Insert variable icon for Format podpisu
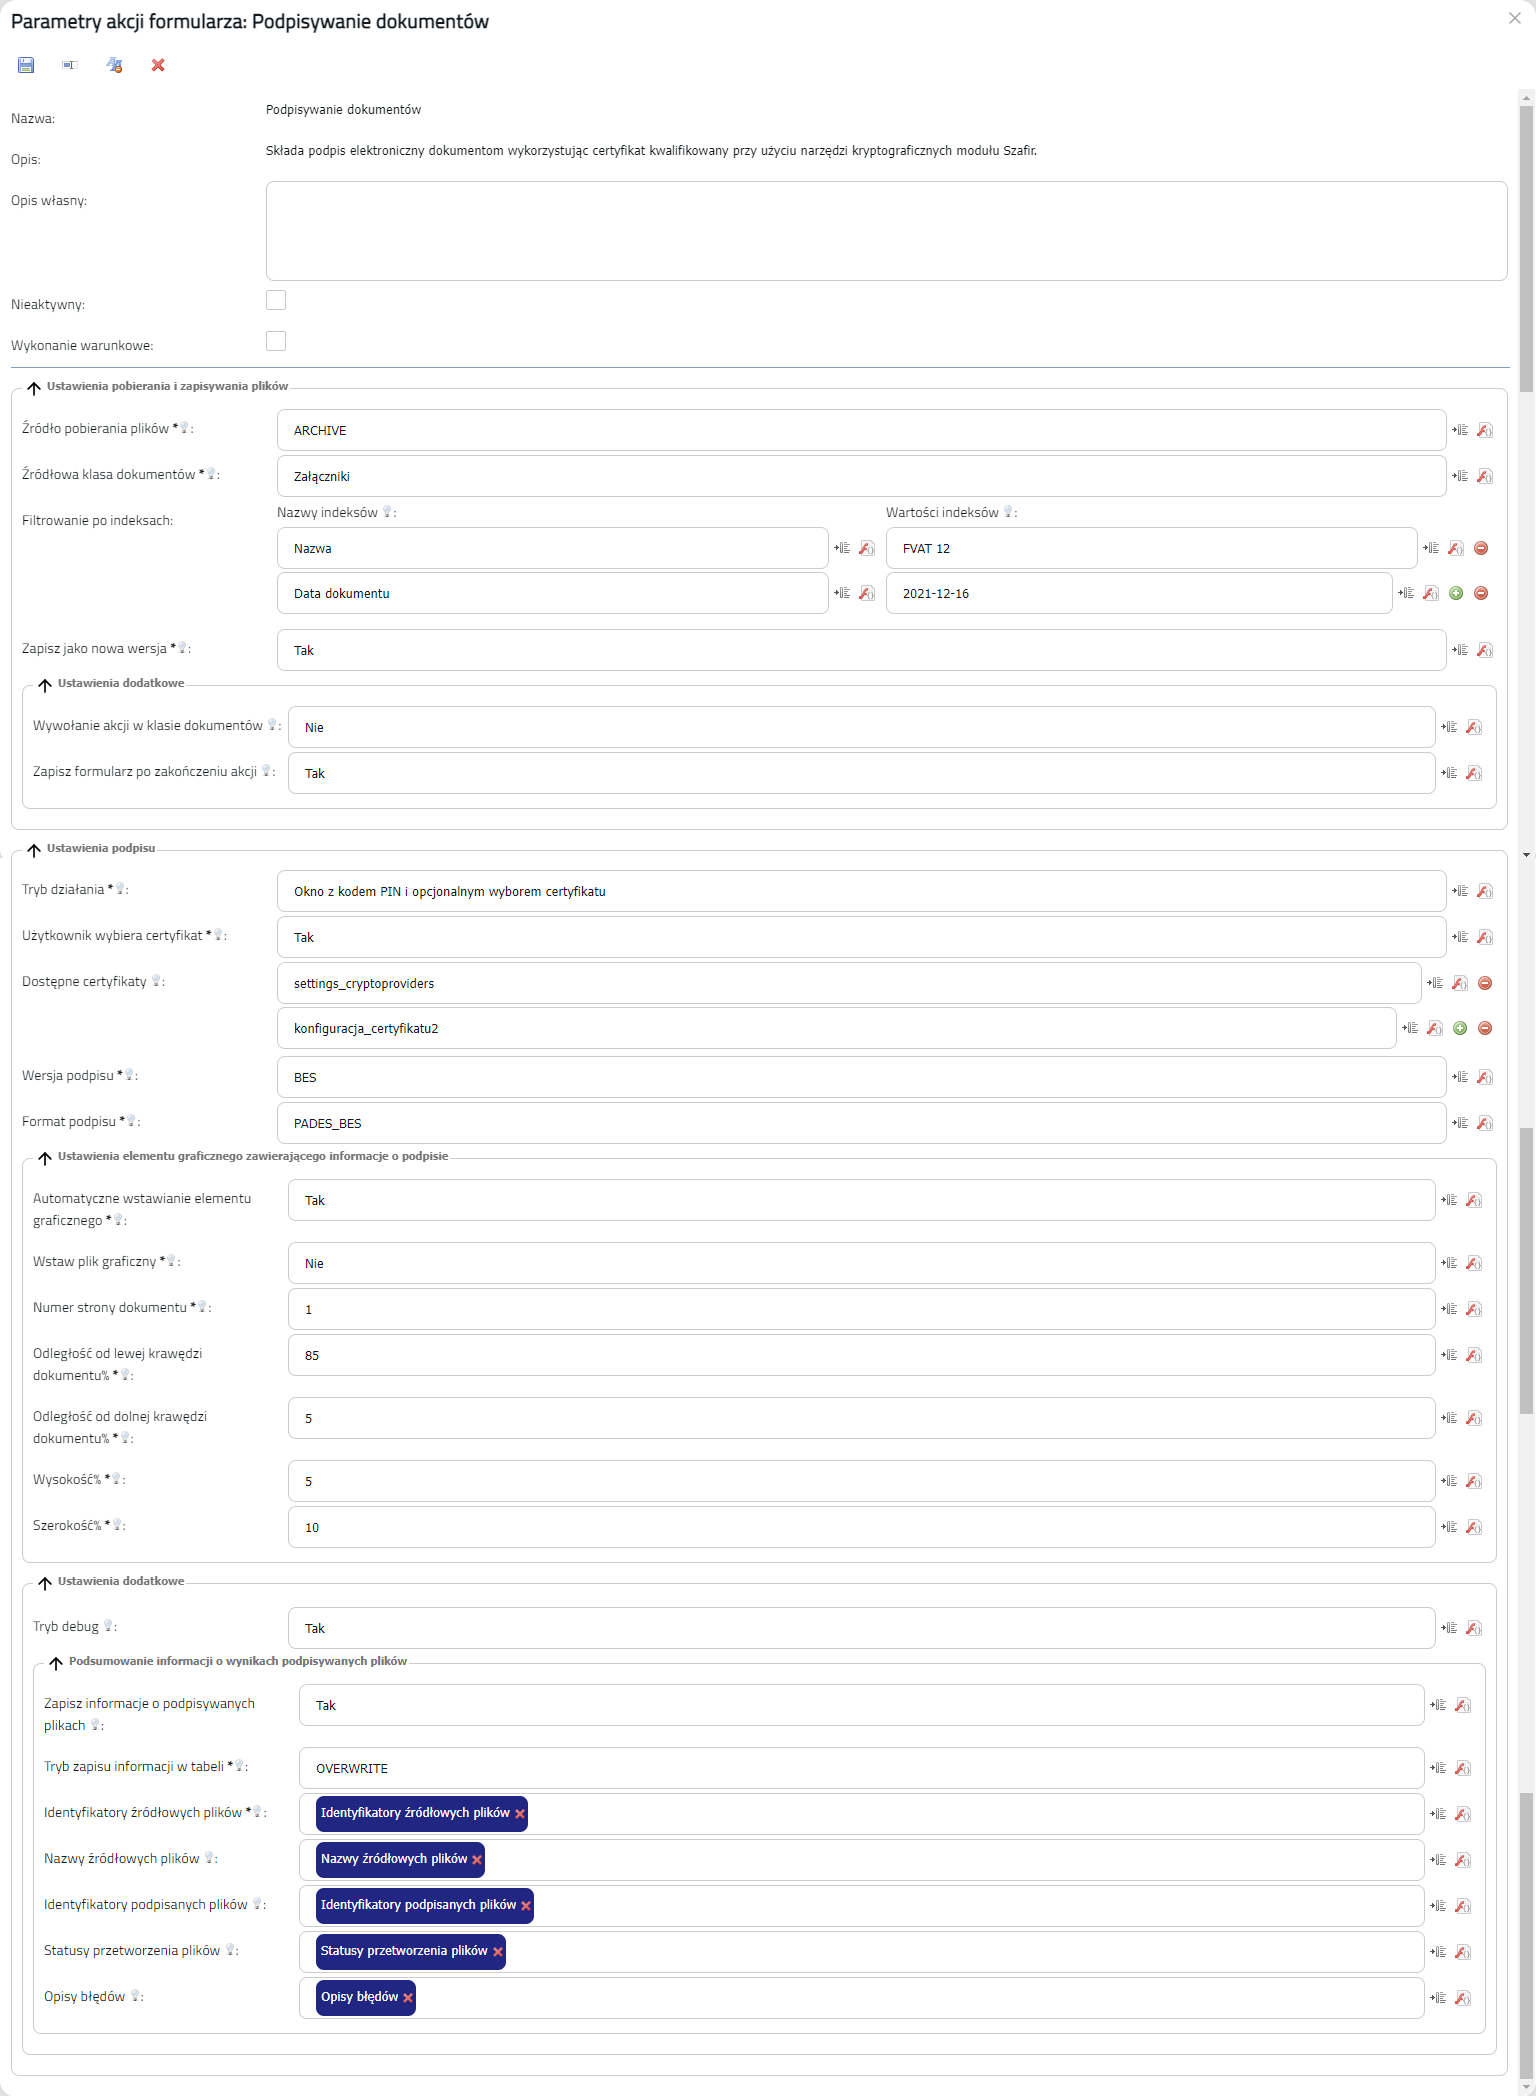The height and width of the screenshot is (2096, 1536). (1460, 1123)
